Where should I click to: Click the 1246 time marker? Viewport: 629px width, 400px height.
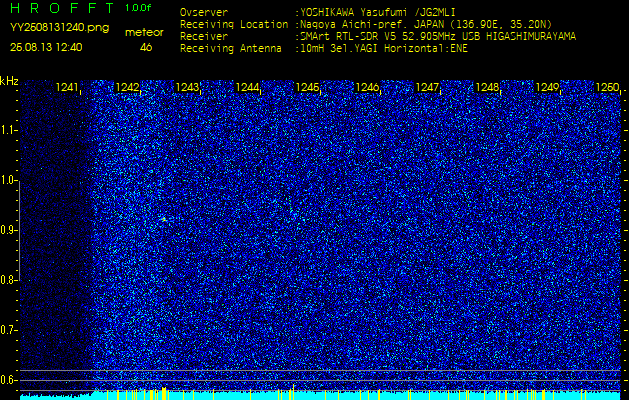tap(367, 87)
